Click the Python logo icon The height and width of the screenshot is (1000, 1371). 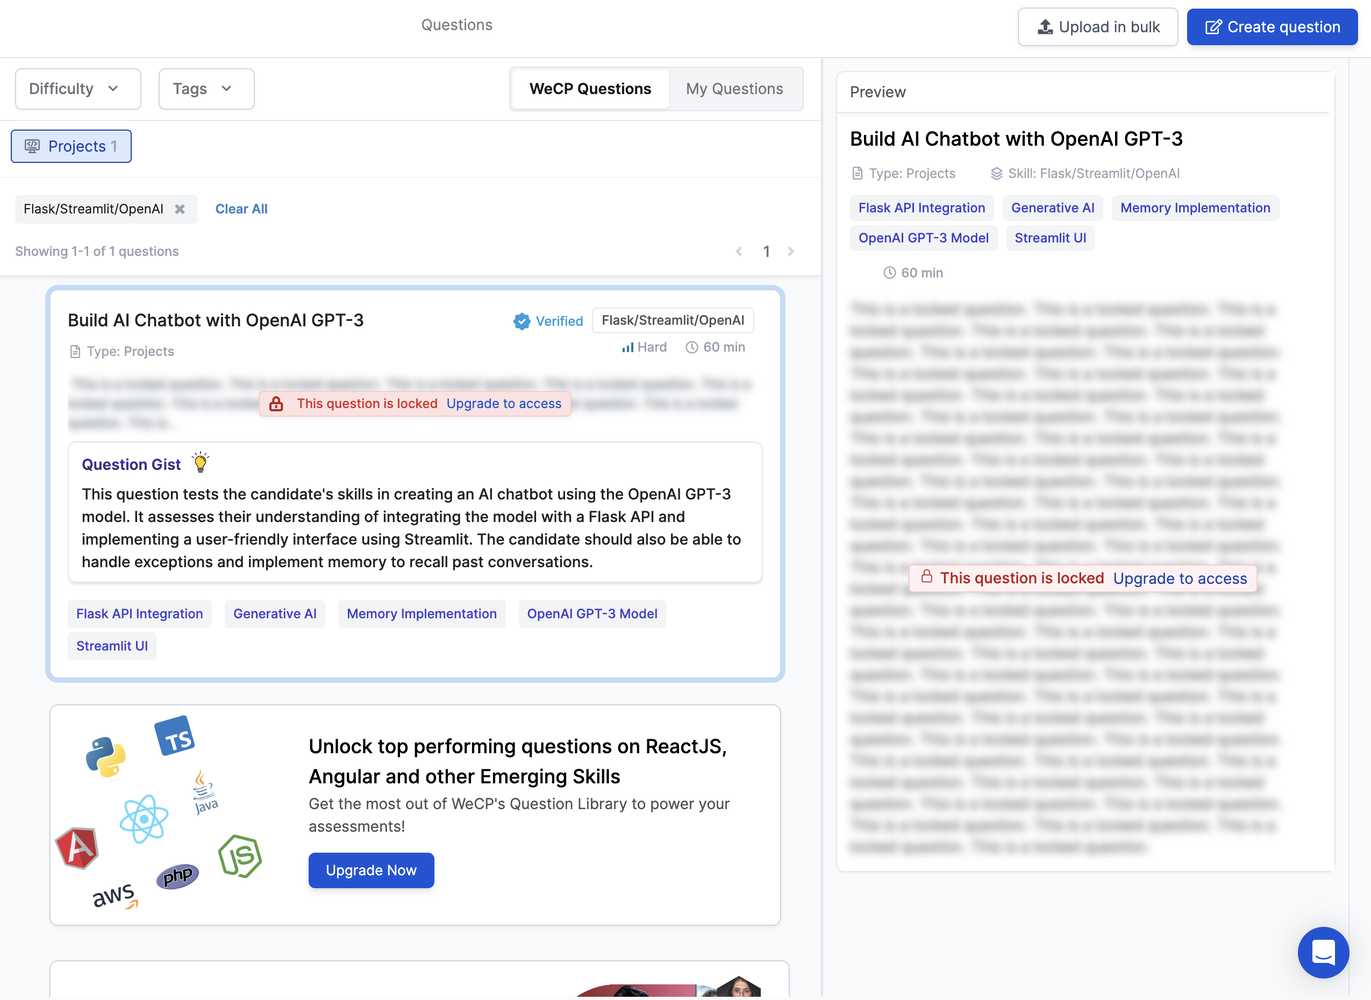[106, 757]
